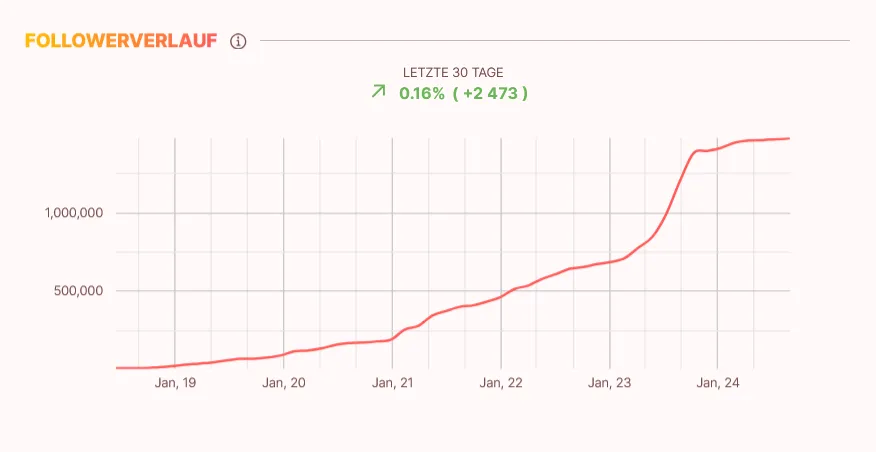Screen dimensions: 876x452
Task: Click red line at the Jan, 20 gridline
Action: pyautogui.click(x=284, y=354)
